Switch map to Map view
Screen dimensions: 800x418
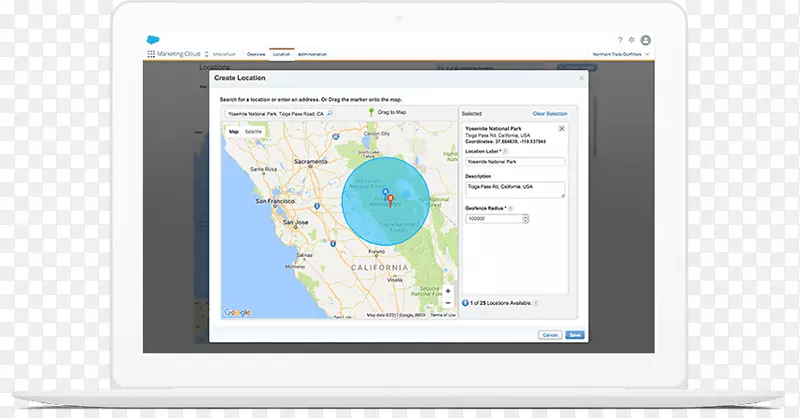(234, 131)
